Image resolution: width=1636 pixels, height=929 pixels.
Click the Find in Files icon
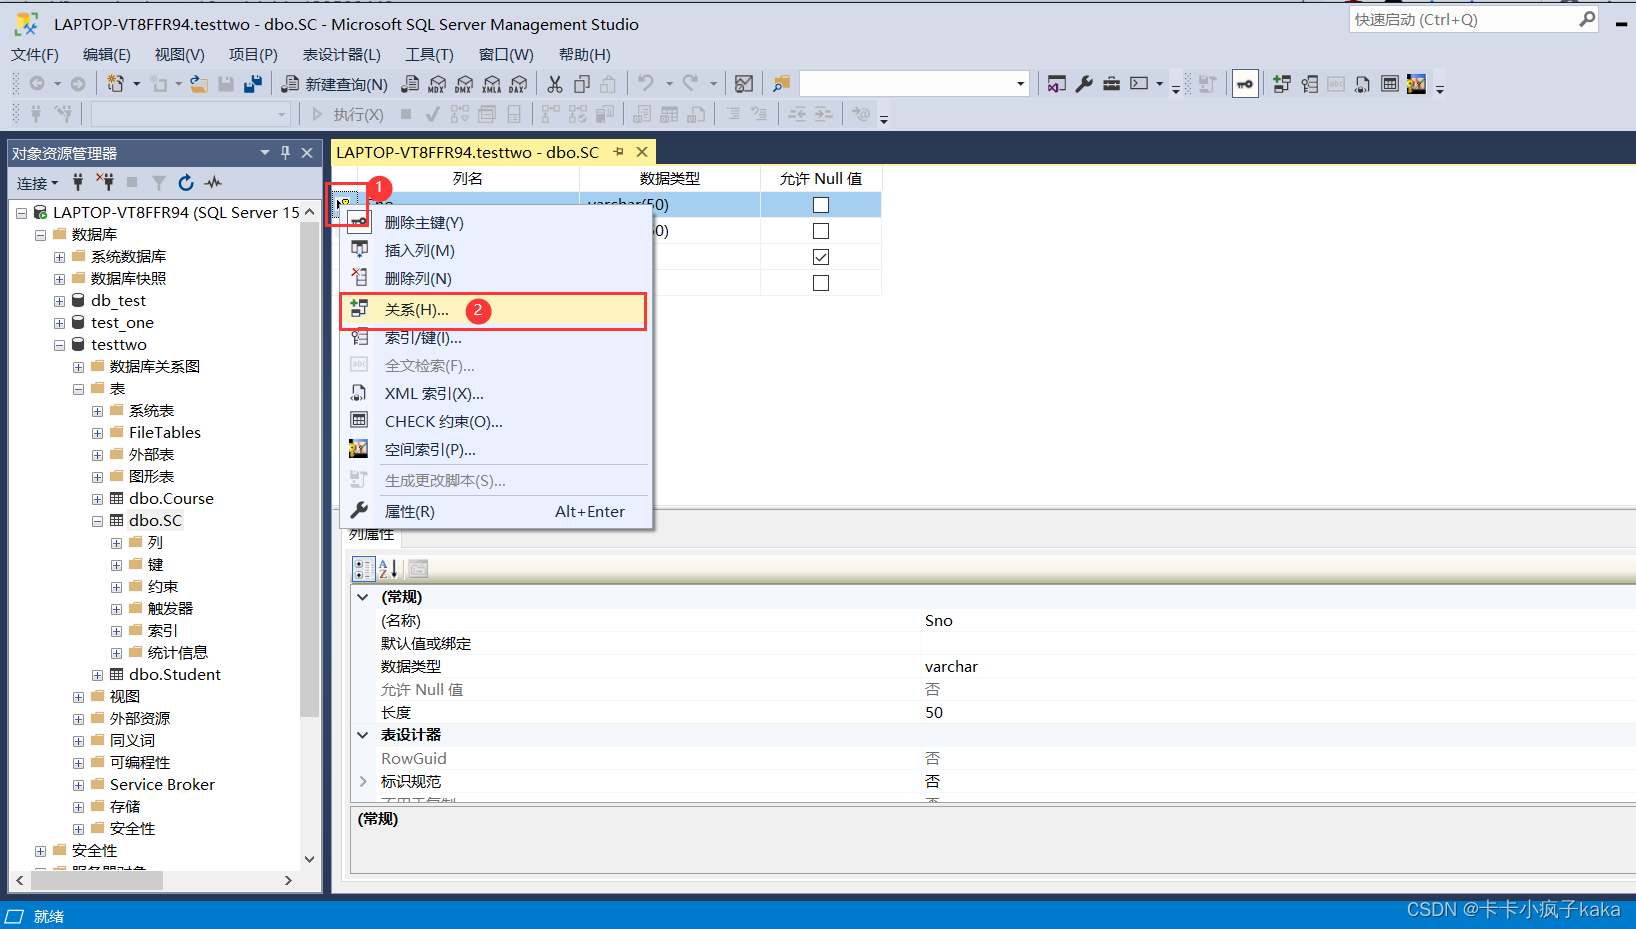tap(781, 84)
